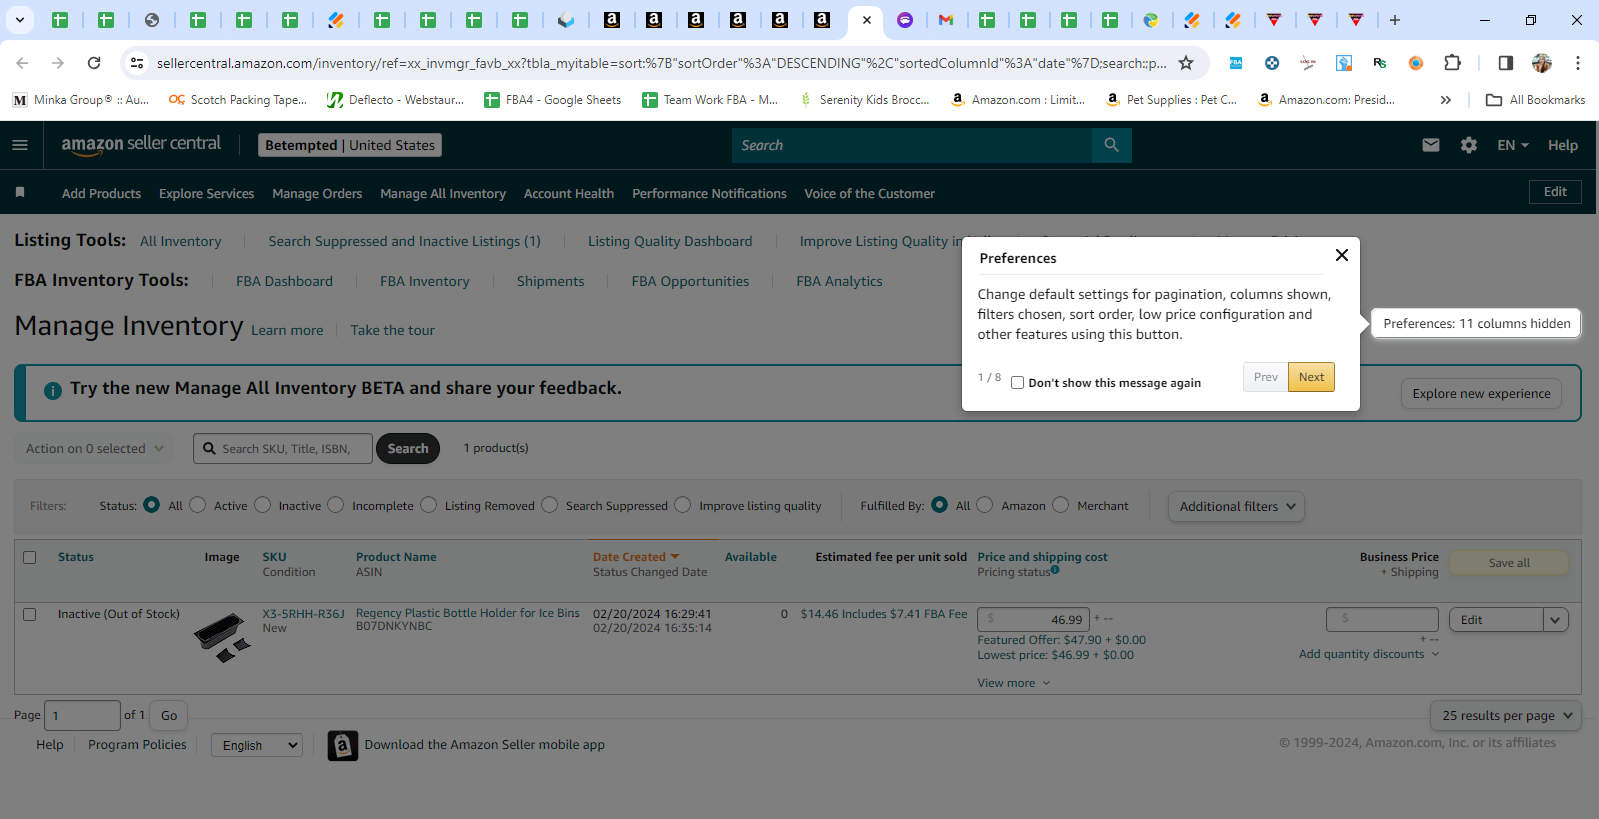Go to Manage Orders
The width and height of the screenshot is (1599, 819).
coord(317,193)
